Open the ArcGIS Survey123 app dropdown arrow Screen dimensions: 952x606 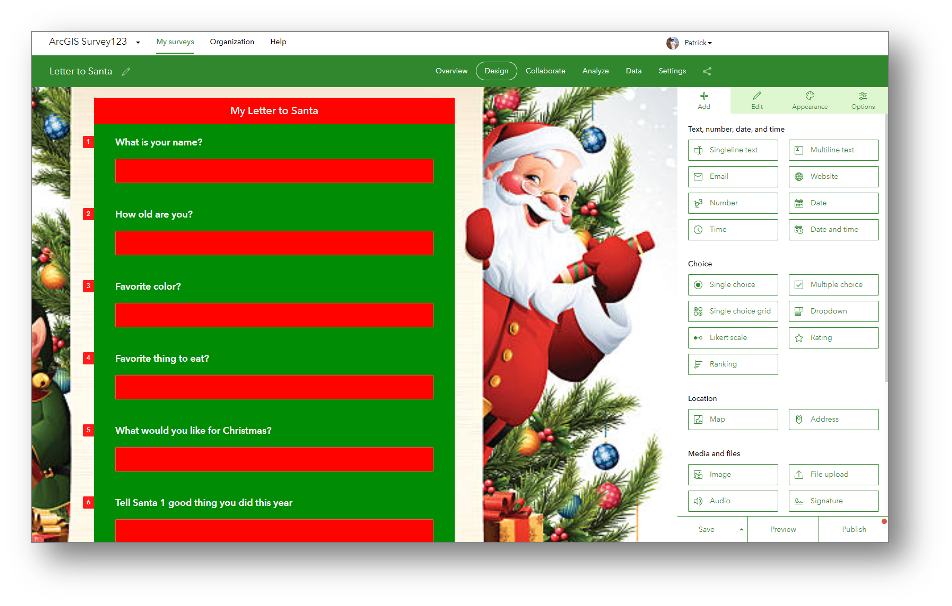point(138,43)
